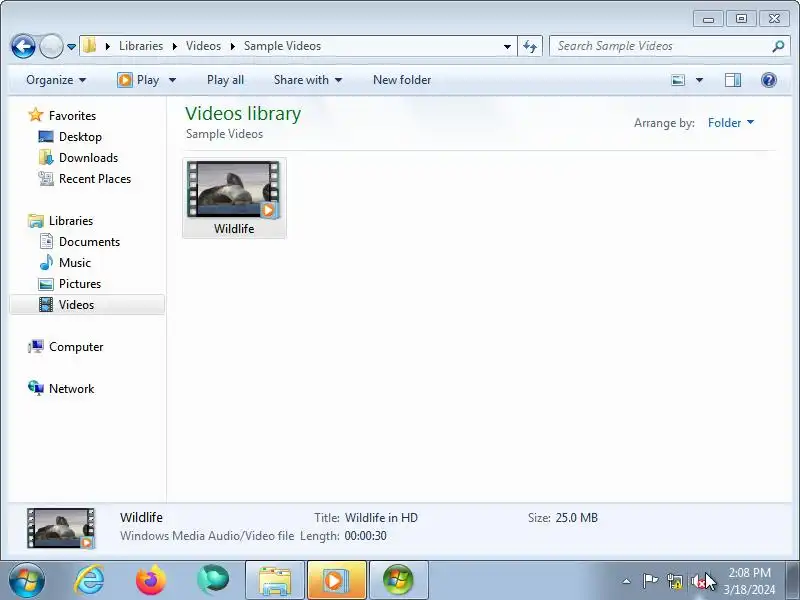Open Help with the question mark icon
The image size is (800, 600).
[x=768, y=80]
